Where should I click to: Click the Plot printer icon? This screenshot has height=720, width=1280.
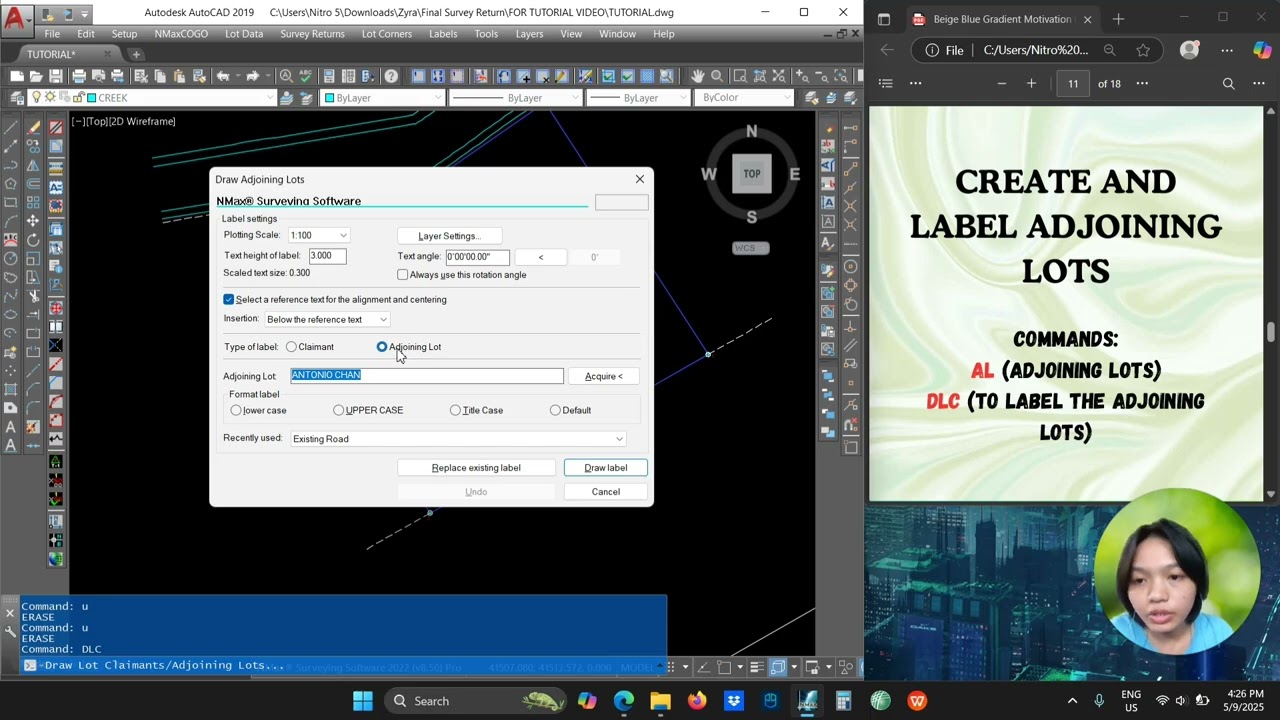click(79, 76)
